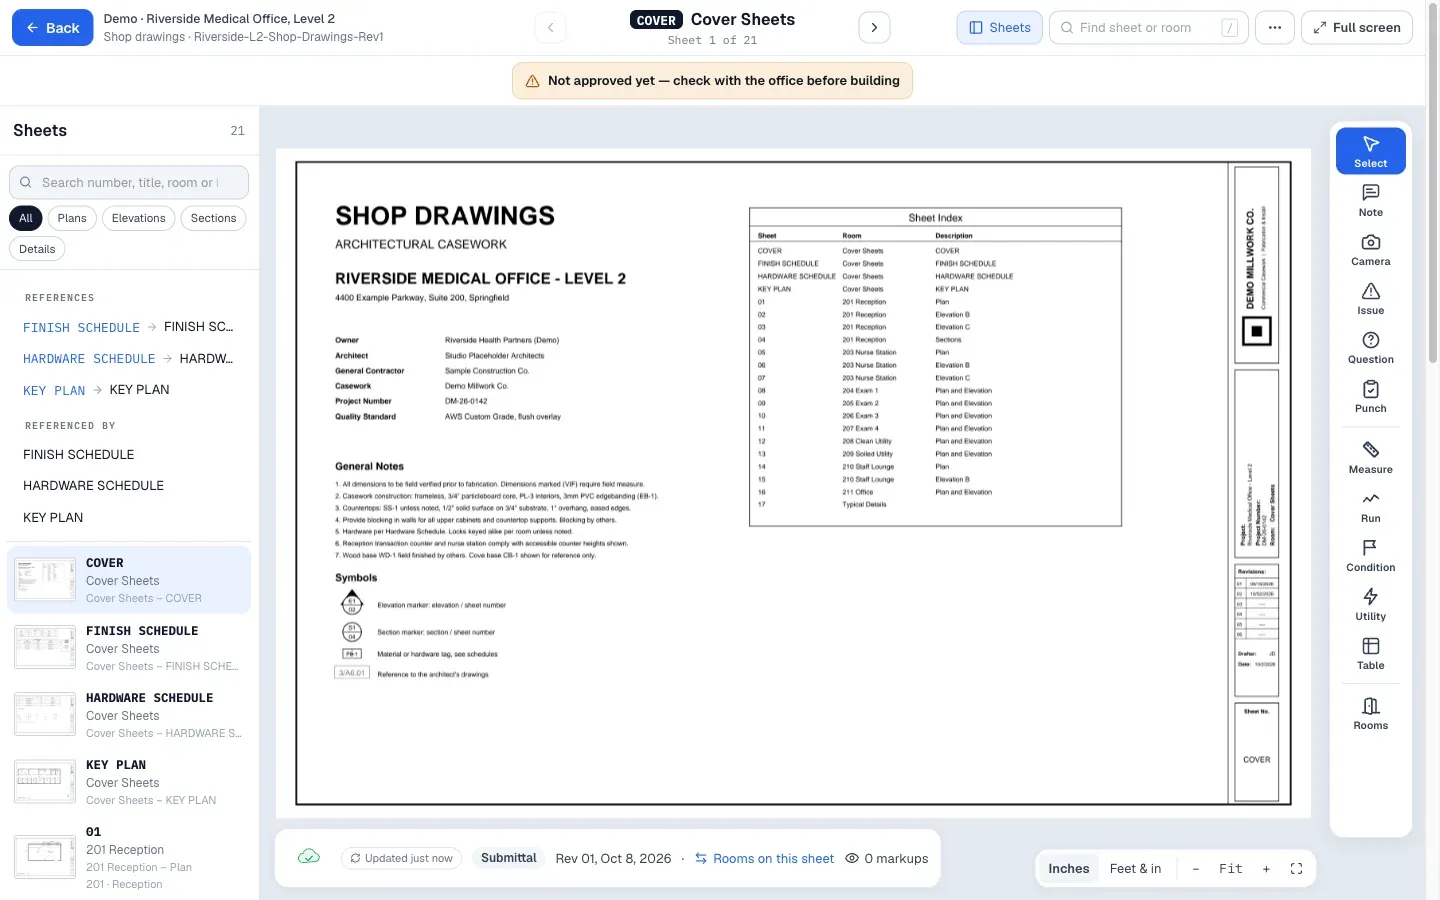Screen dimensions: 1440x900
Task: Open the Rooms tool
Action: click(1370, 713)
